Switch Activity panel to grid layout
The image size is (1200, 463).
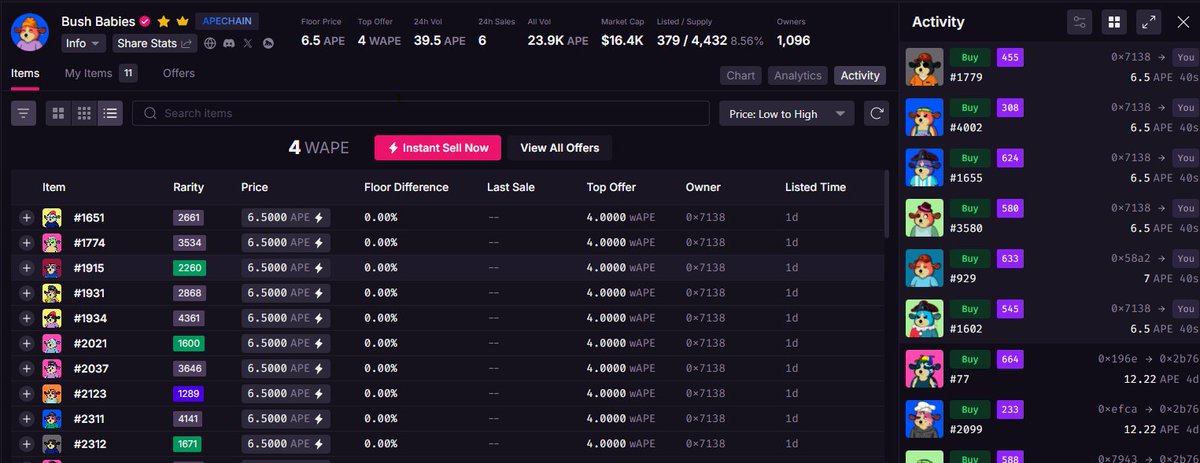[x=1113, y=22]
